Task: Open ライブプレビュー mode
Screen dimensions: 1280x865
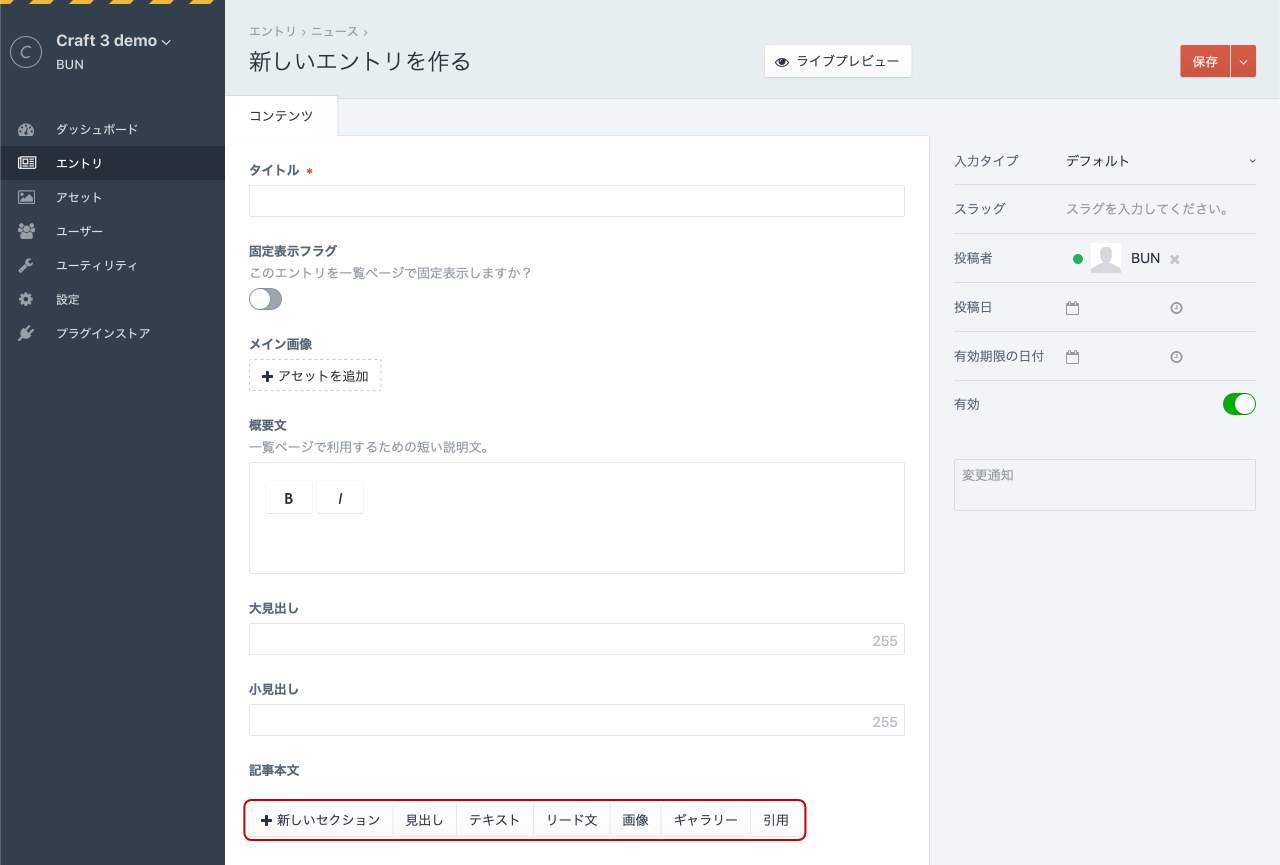Action: 838,61
